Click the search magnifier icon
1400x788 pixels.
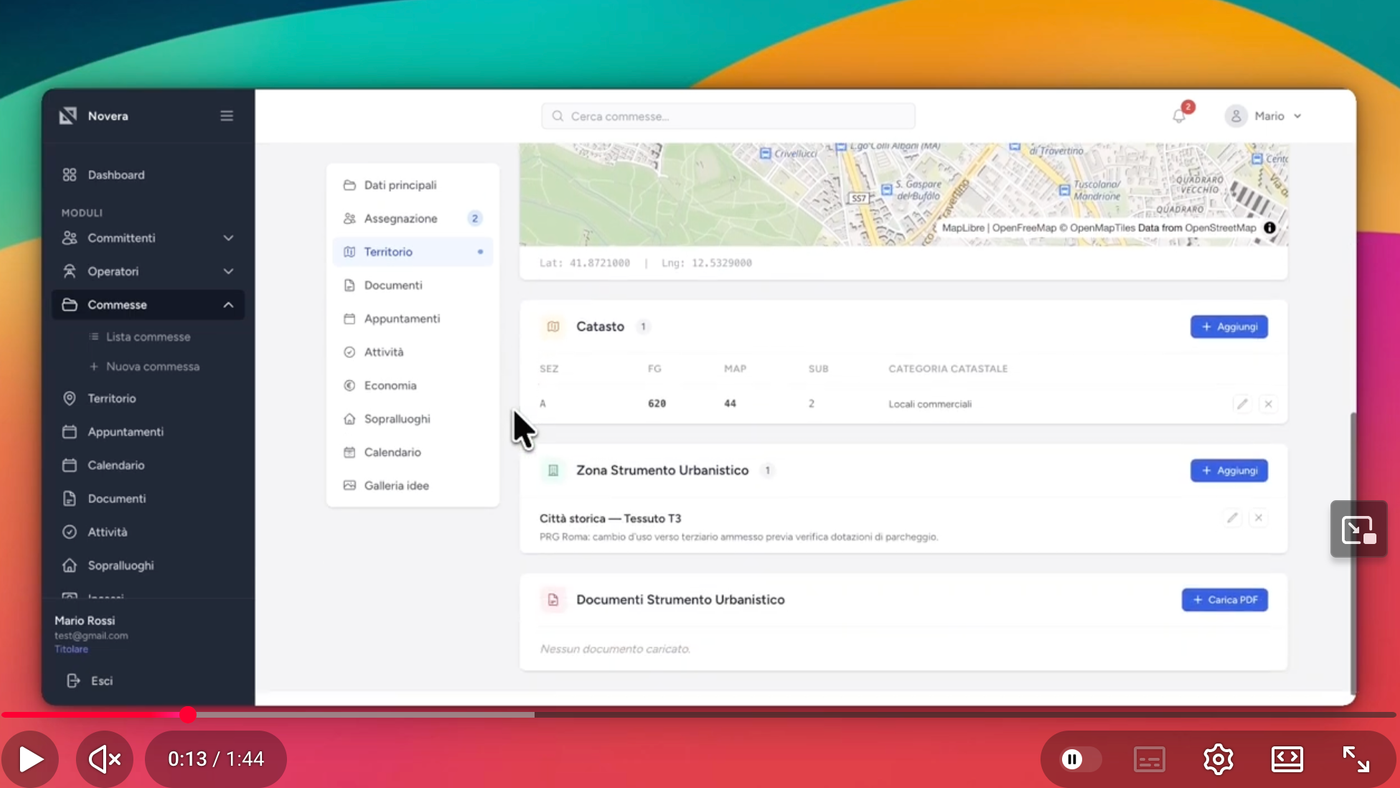tap(558, 116)
